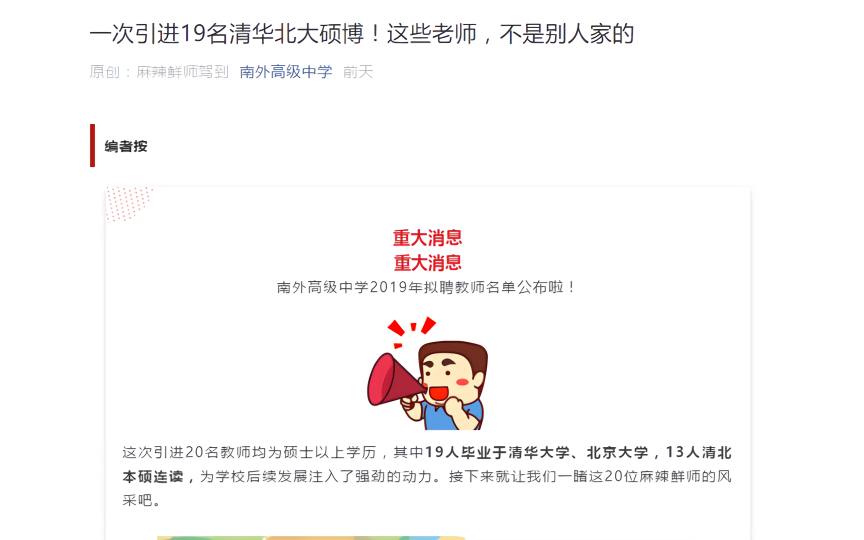This screenshot has height=540, width=864.
Task: Click the 前天 publish date
Action: click(x=358, y=72)
